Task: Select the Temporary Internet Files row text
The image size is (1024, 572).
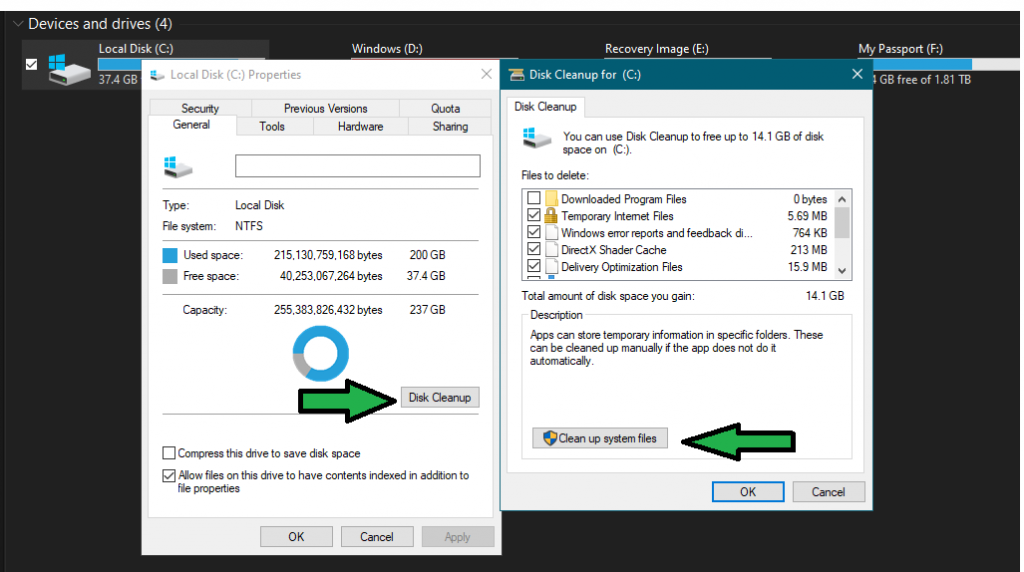Action: click(x=617, y=216)
